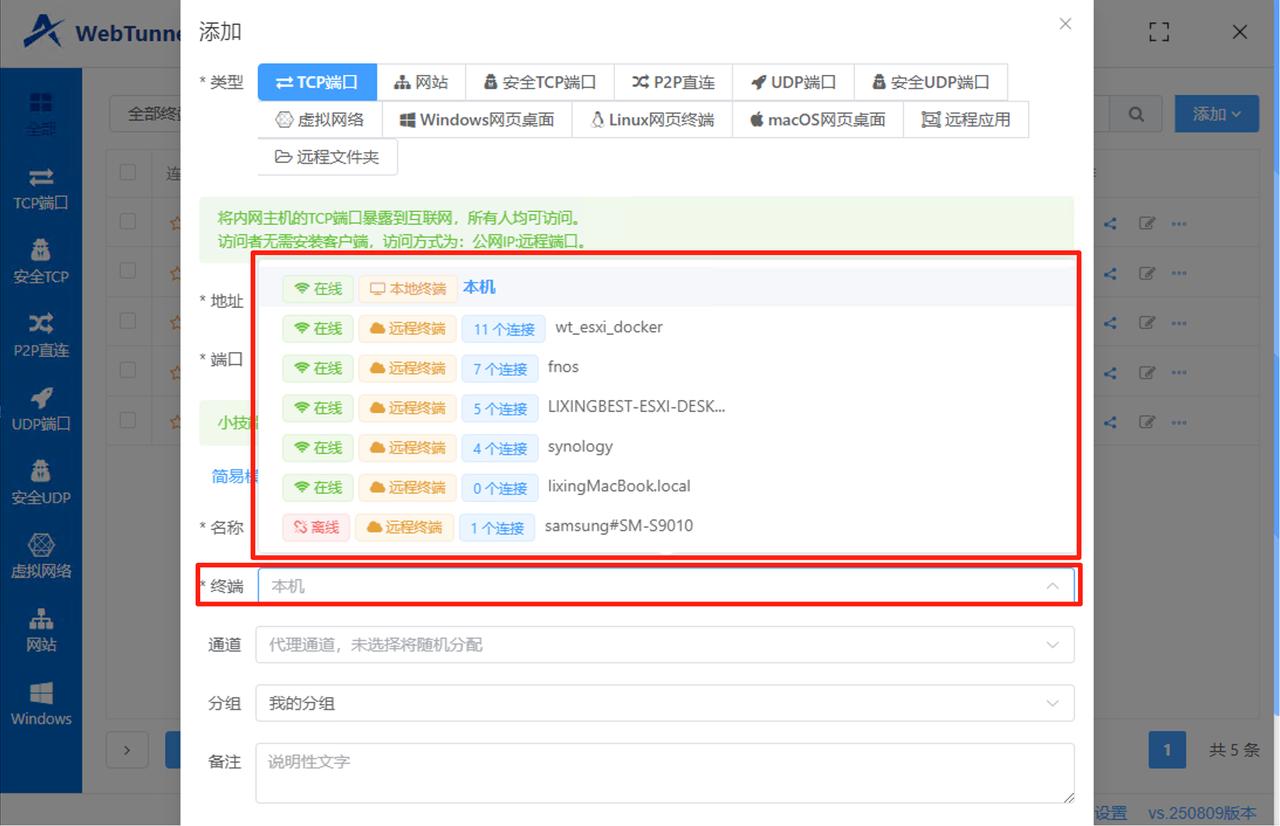Go to 安全UDP in the left sidebar
This screenshot has width=1280, height=826.
pyautogui.click(x=41, y=483)
